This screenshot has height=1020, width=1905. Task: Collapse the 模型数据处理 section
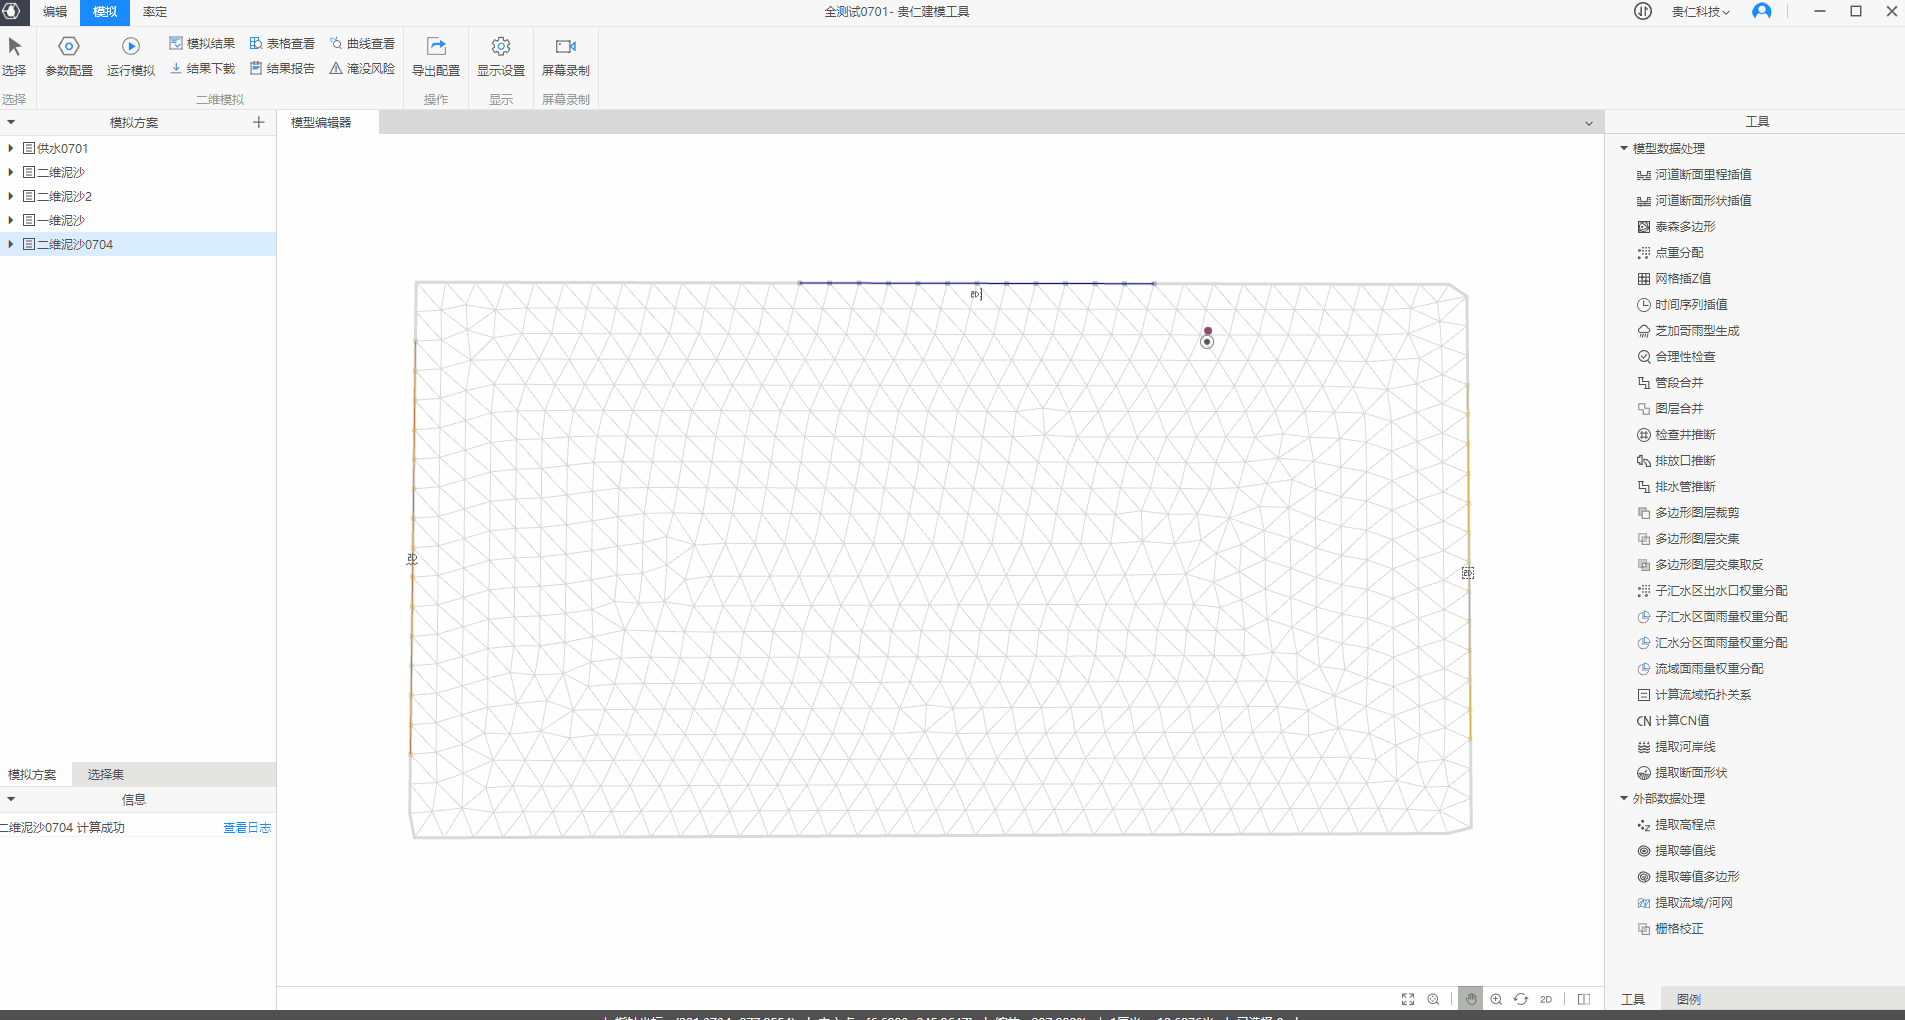1624,148
